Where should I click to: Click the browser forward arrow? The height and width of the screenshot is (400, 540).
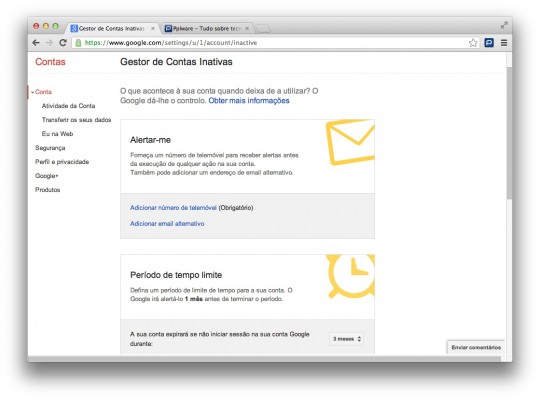pyautogui.click(x=49, y=43)
